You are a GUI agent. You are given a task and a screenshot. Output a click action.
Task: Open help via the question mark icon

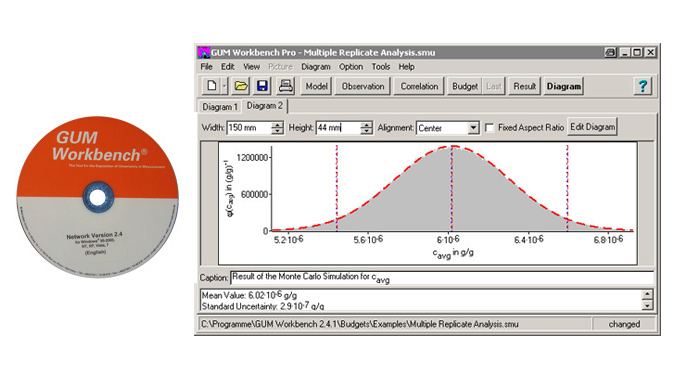(643, 86)
